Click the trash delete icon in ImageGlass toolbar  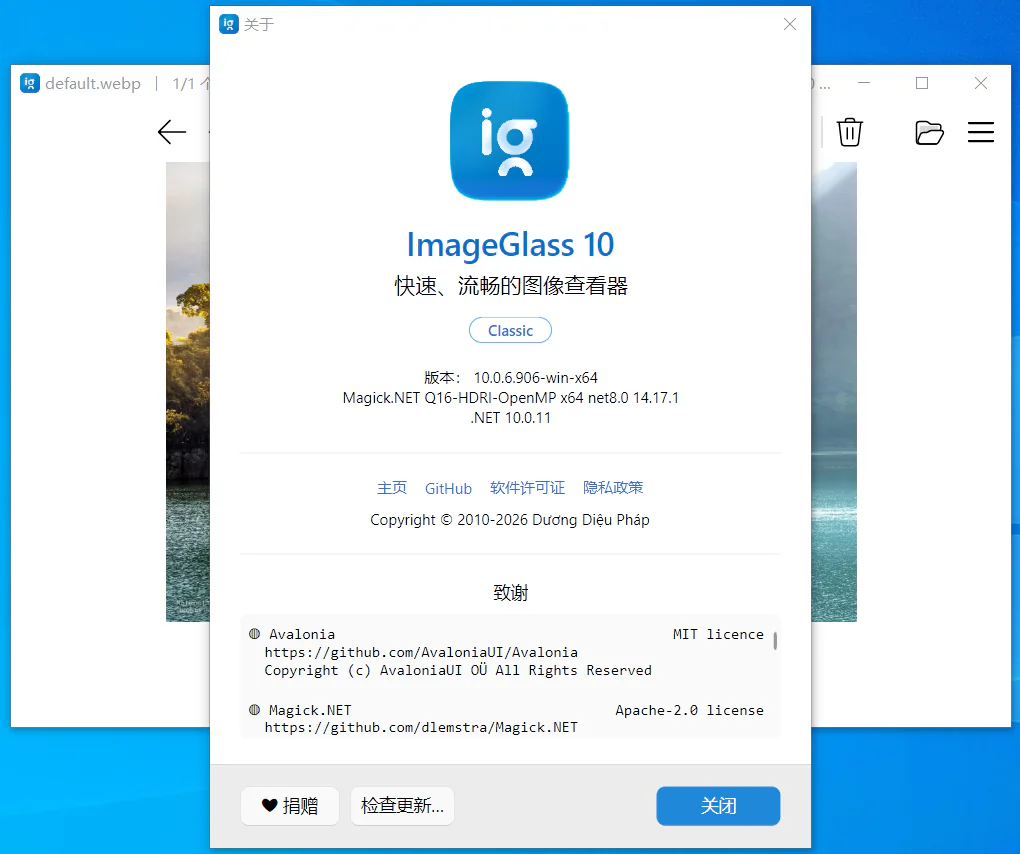tap(850, 132)
